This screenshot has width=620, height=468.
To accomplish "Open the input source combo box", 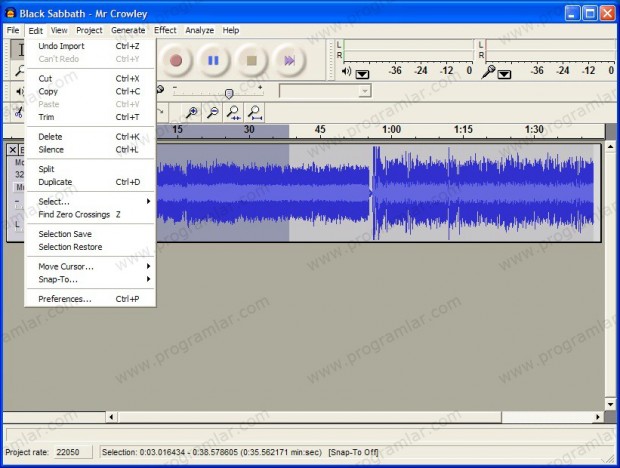I will (325, 91).
